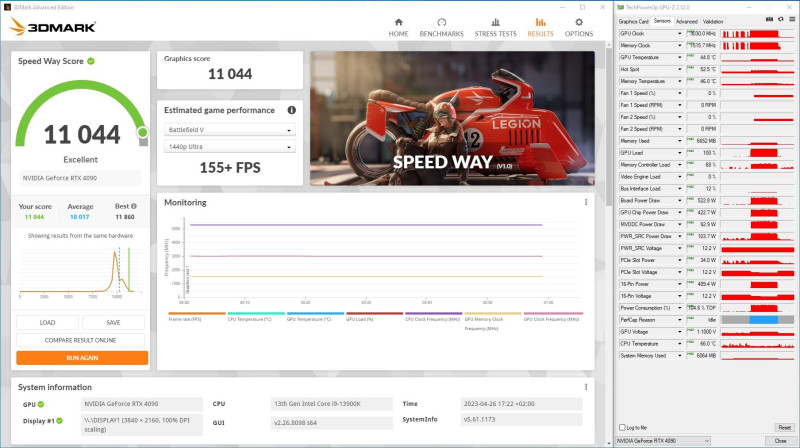
Task: Open the NVIDIA GeForce RTX 4090 selector in GPU-Z
Action: [x=663, y=440]
